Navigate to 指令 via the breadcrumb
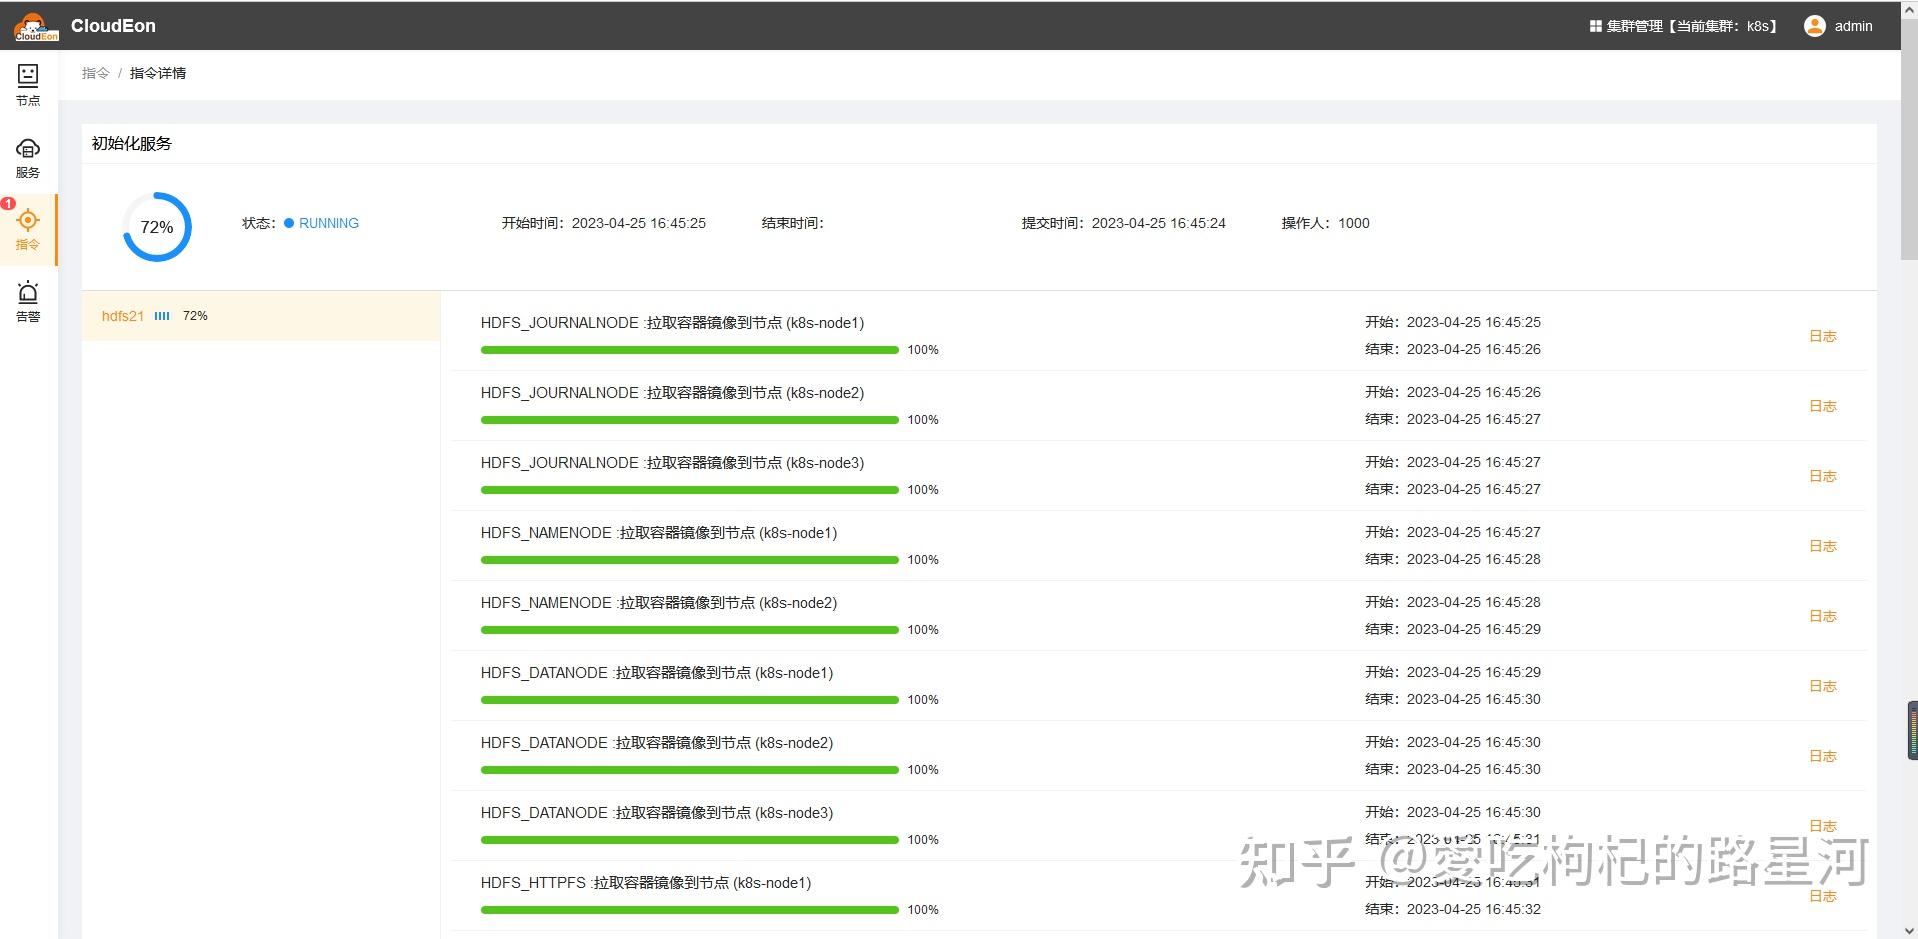 coord(95,72)
